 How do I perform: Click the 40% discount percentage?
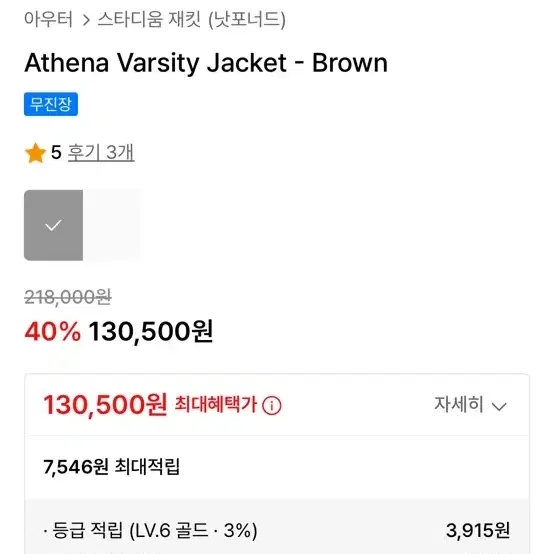pyautogui.click(x=53, y=331)
